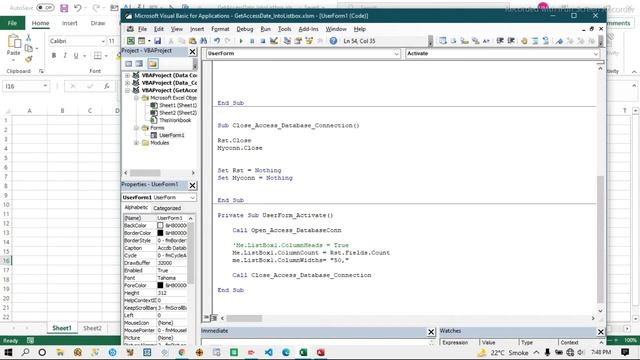The image size is (640, 360).
Task: Click the Reset (stop) toolbar icon
Action: [262, 41]
